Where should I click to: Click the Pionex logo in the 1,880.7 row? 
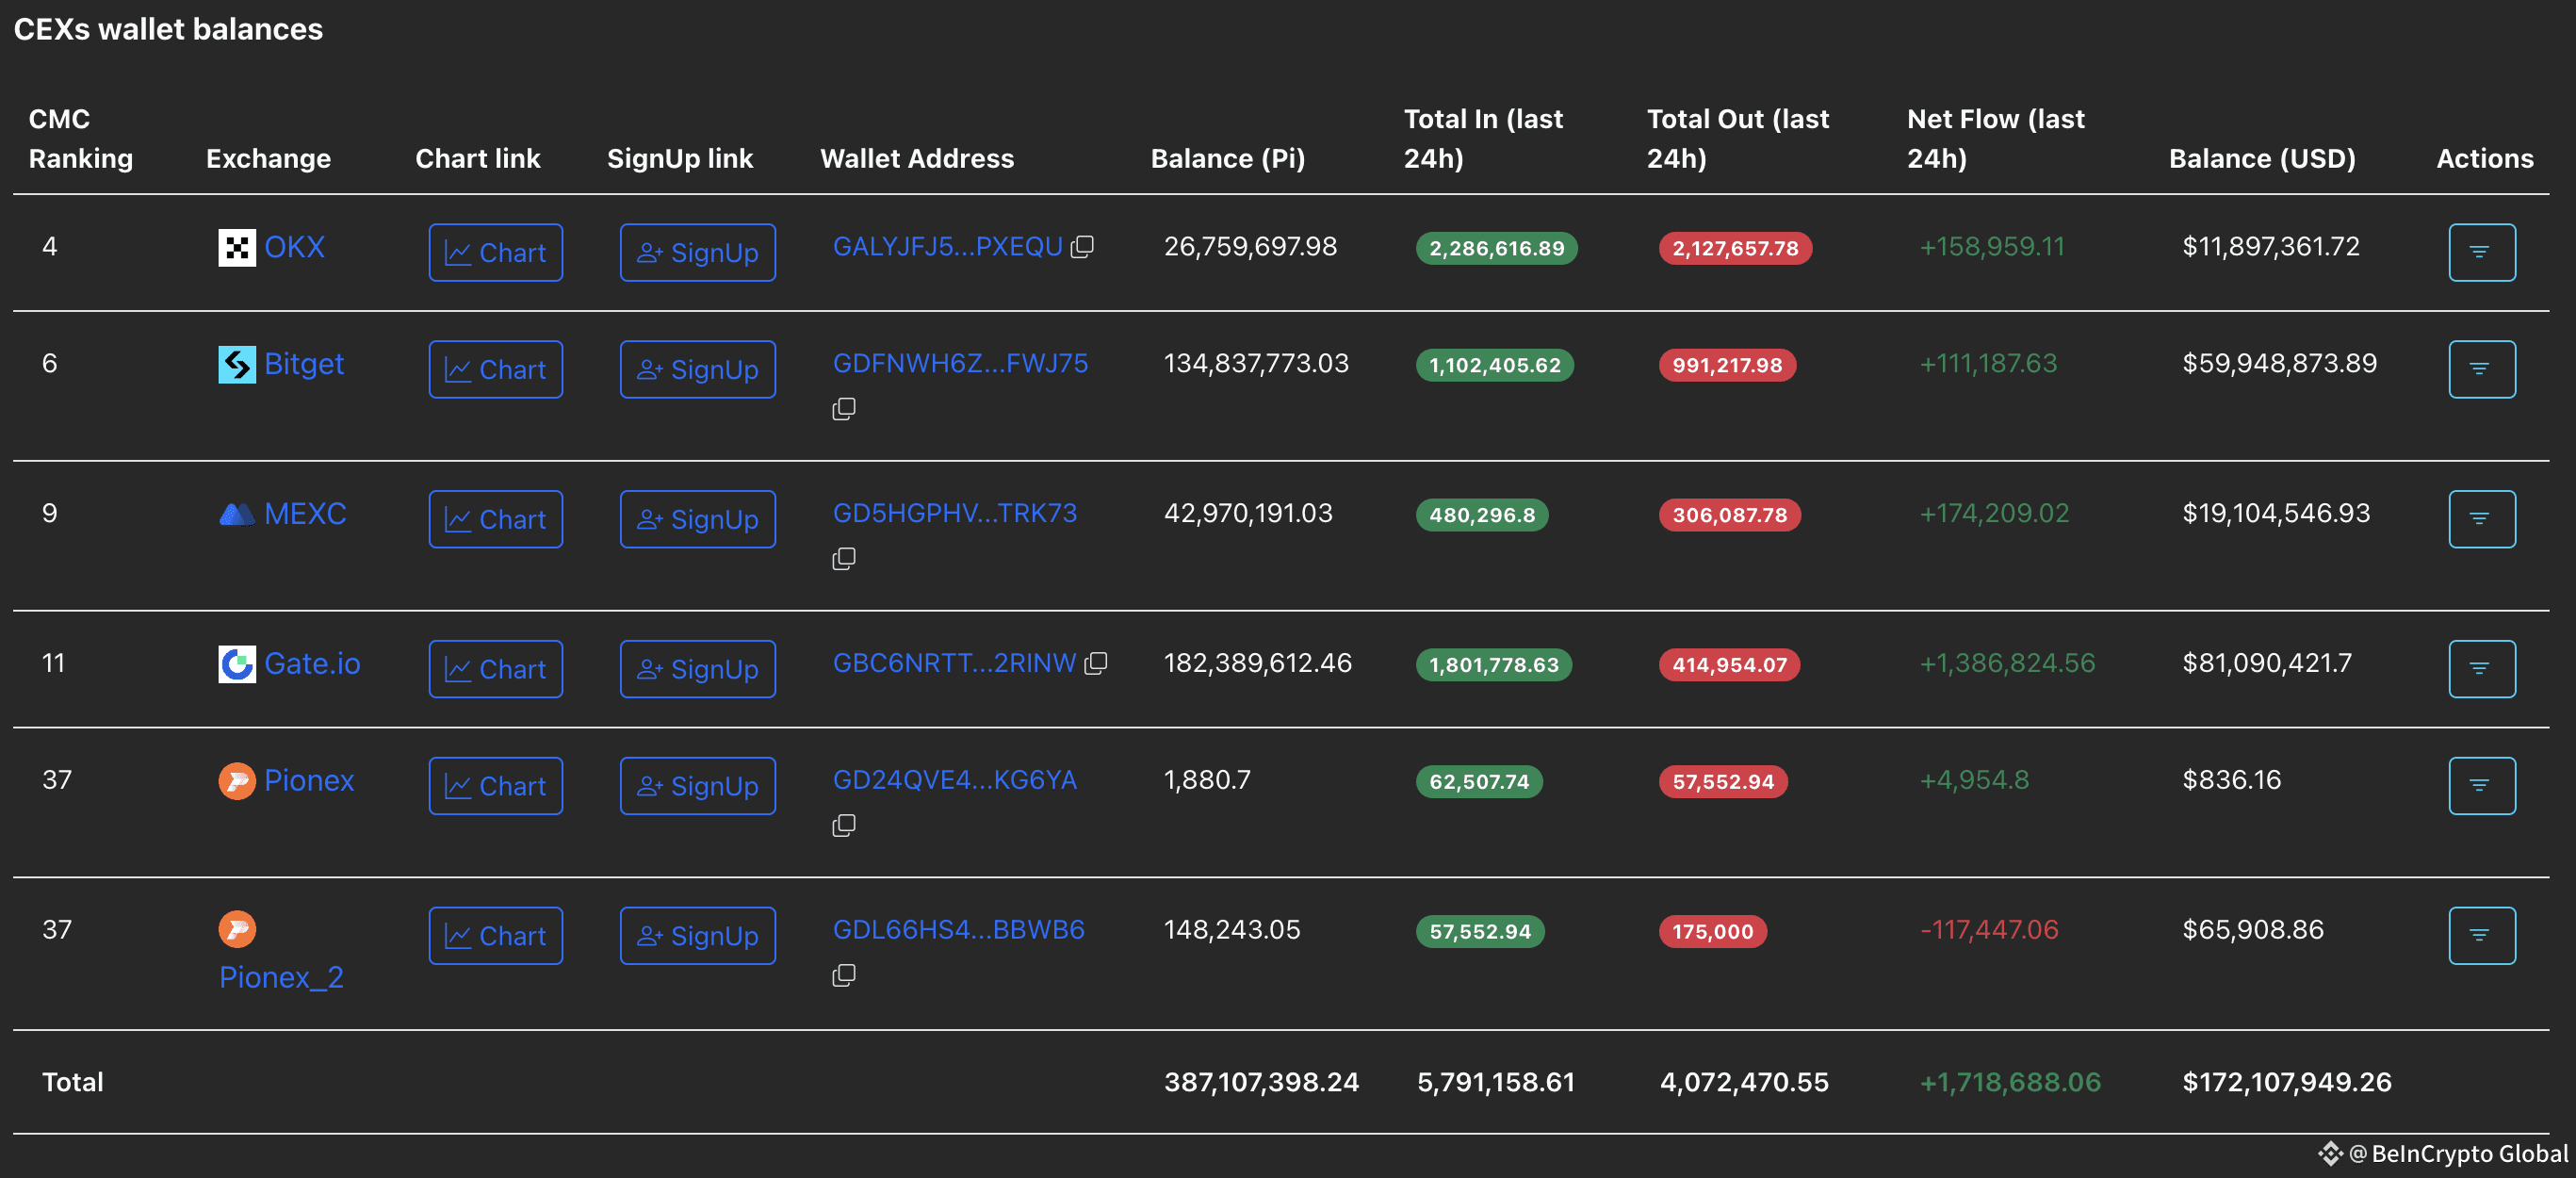237,781
